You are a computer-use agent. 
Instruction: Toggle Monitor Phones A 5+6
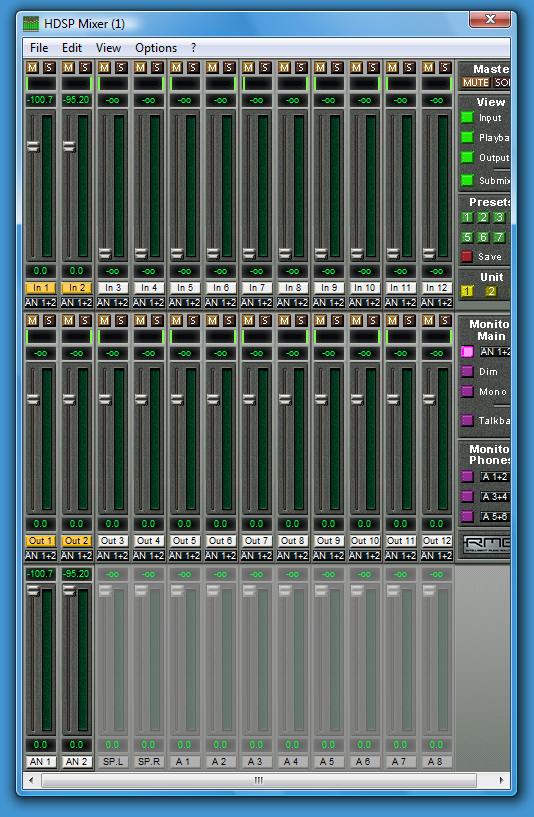467,516
